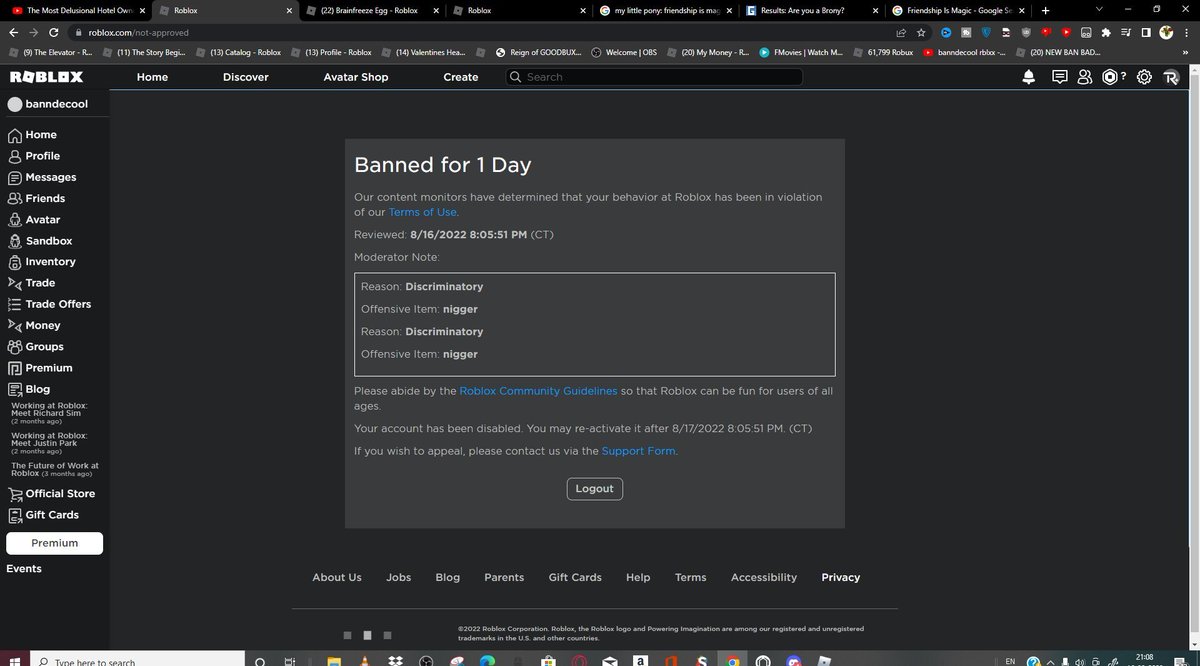Open the Chrome profile avatar
Screen dimensions: 1200x666
pos(1166,32)
